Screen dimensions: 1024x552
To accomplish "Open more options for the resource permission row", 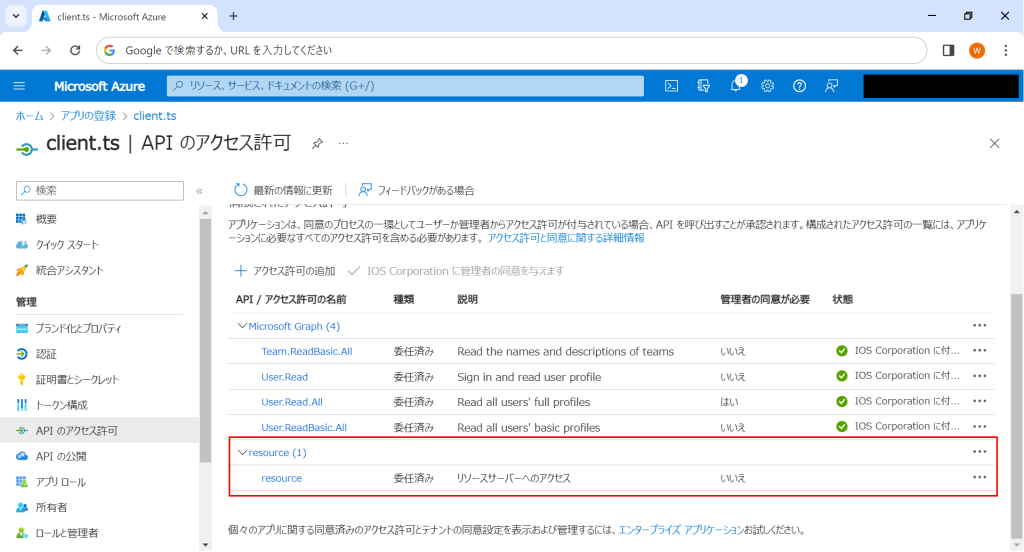I will click(x=979, y=477).
